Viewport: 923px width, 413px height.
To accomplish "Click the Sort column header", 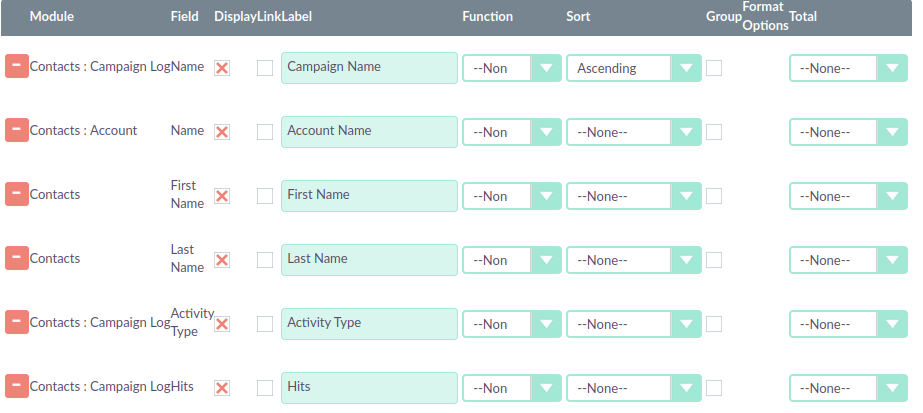I will pos(578,16).
